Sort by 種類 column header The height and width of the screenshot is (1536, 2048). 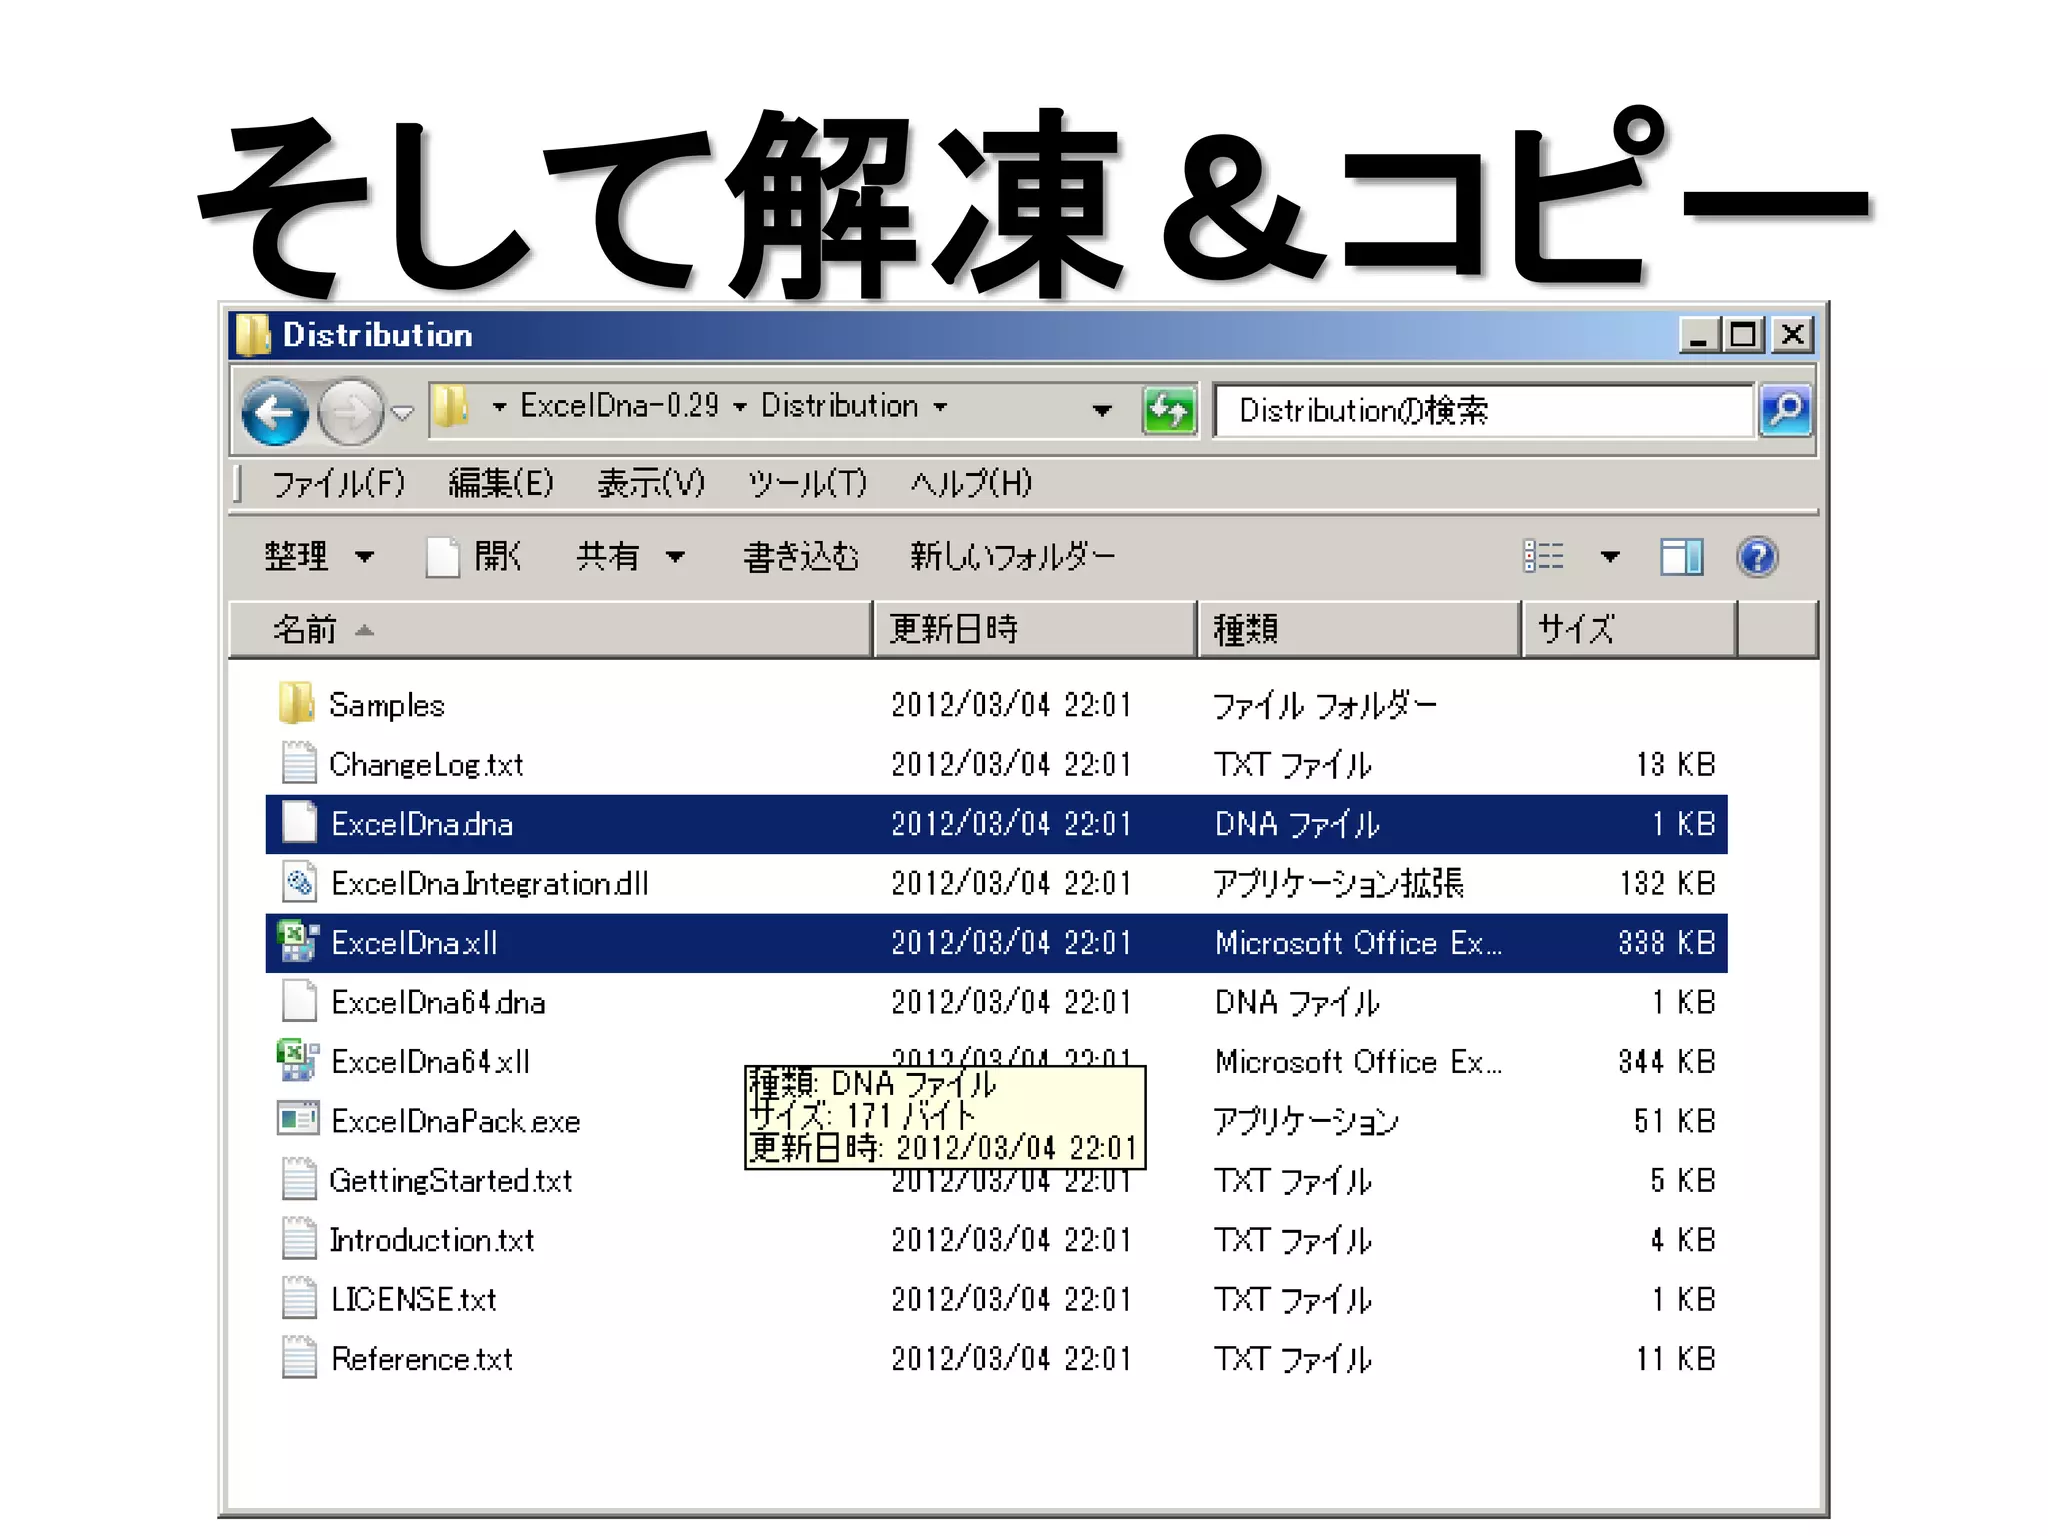[x=1359, y=629]
